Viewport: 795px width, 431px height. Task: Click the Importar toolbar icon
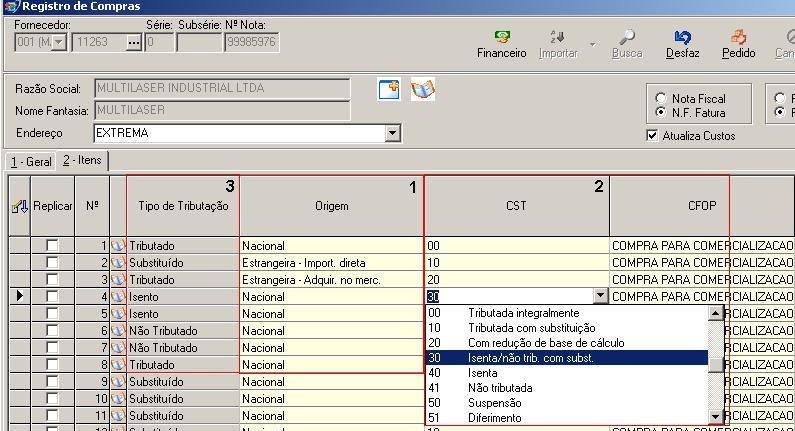coord(557,40)
